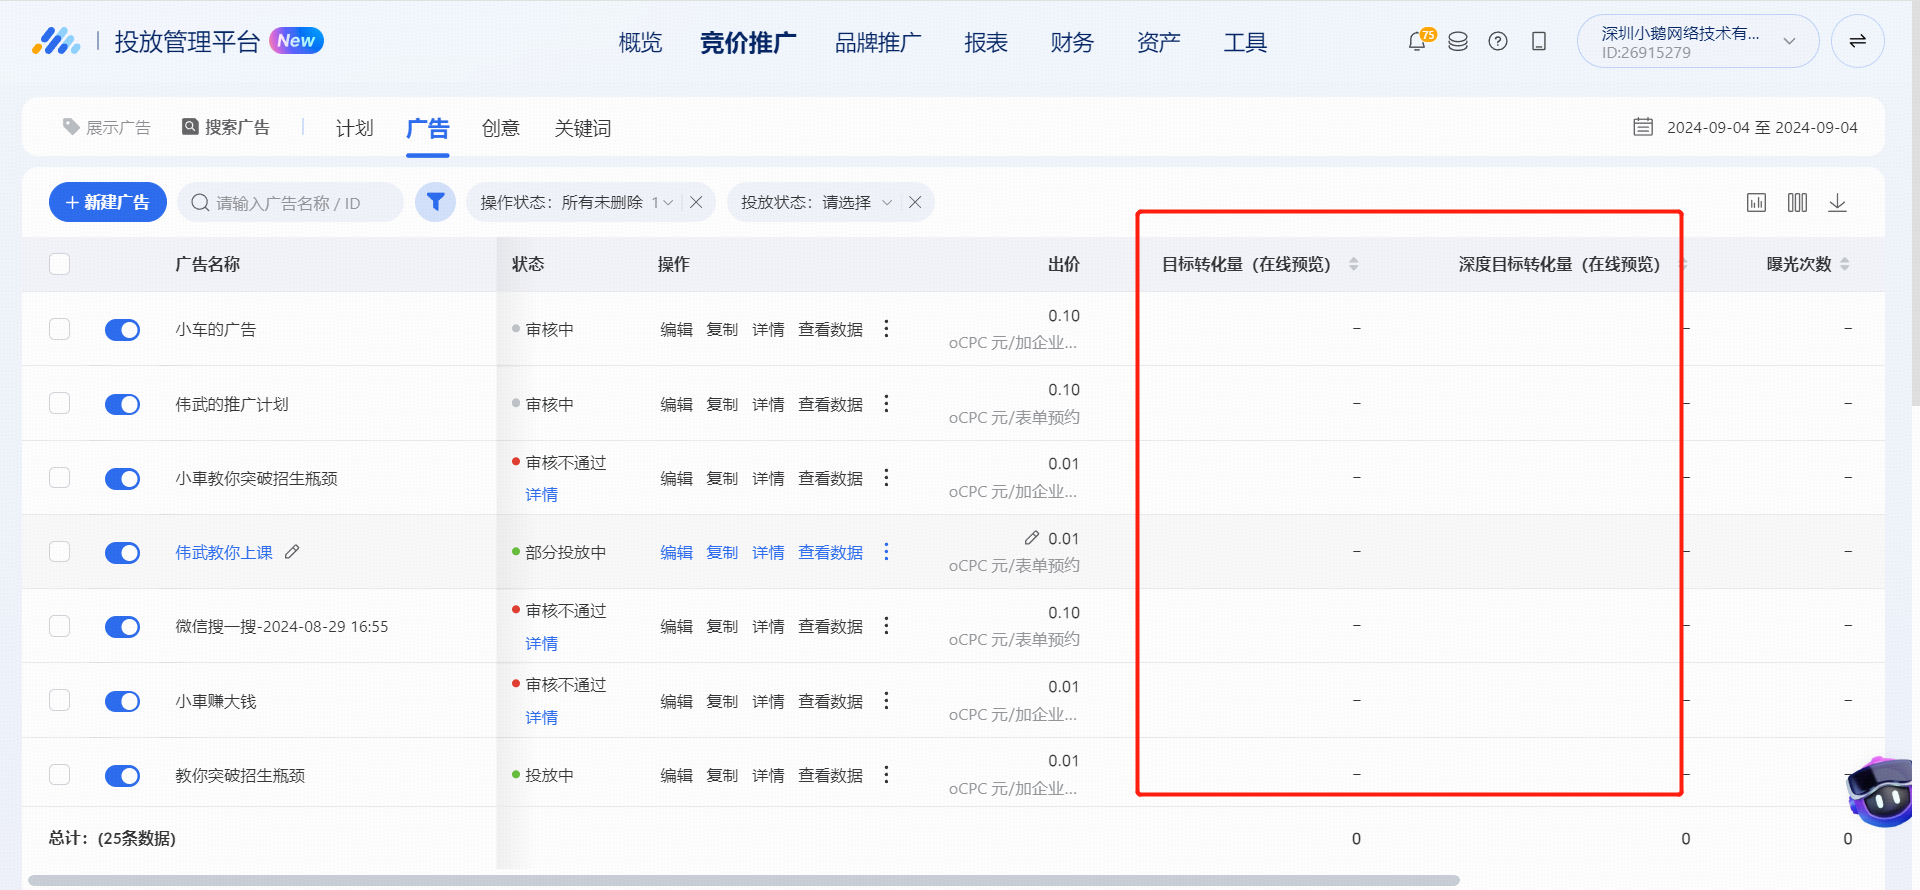
Task: Click the ad name / ID search field
Action: coord(290,203)
